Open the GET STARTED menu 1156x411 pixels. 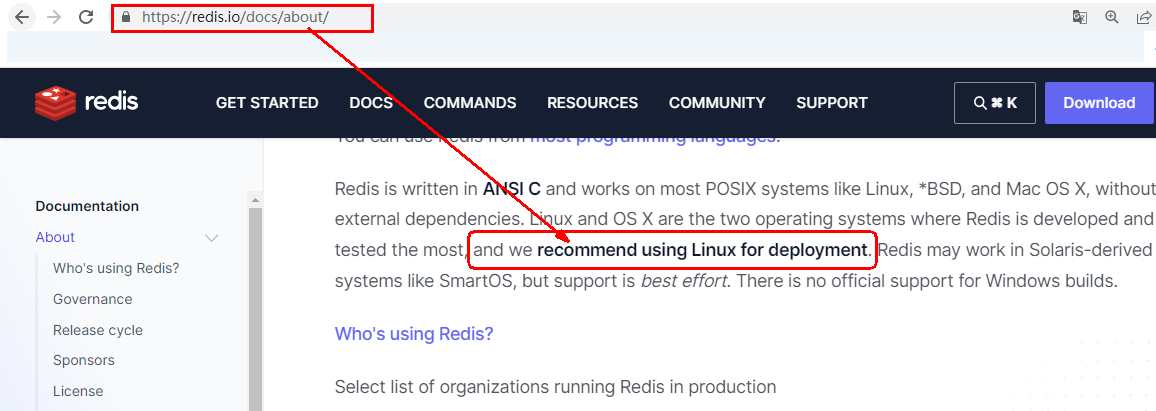coord(267,103)
